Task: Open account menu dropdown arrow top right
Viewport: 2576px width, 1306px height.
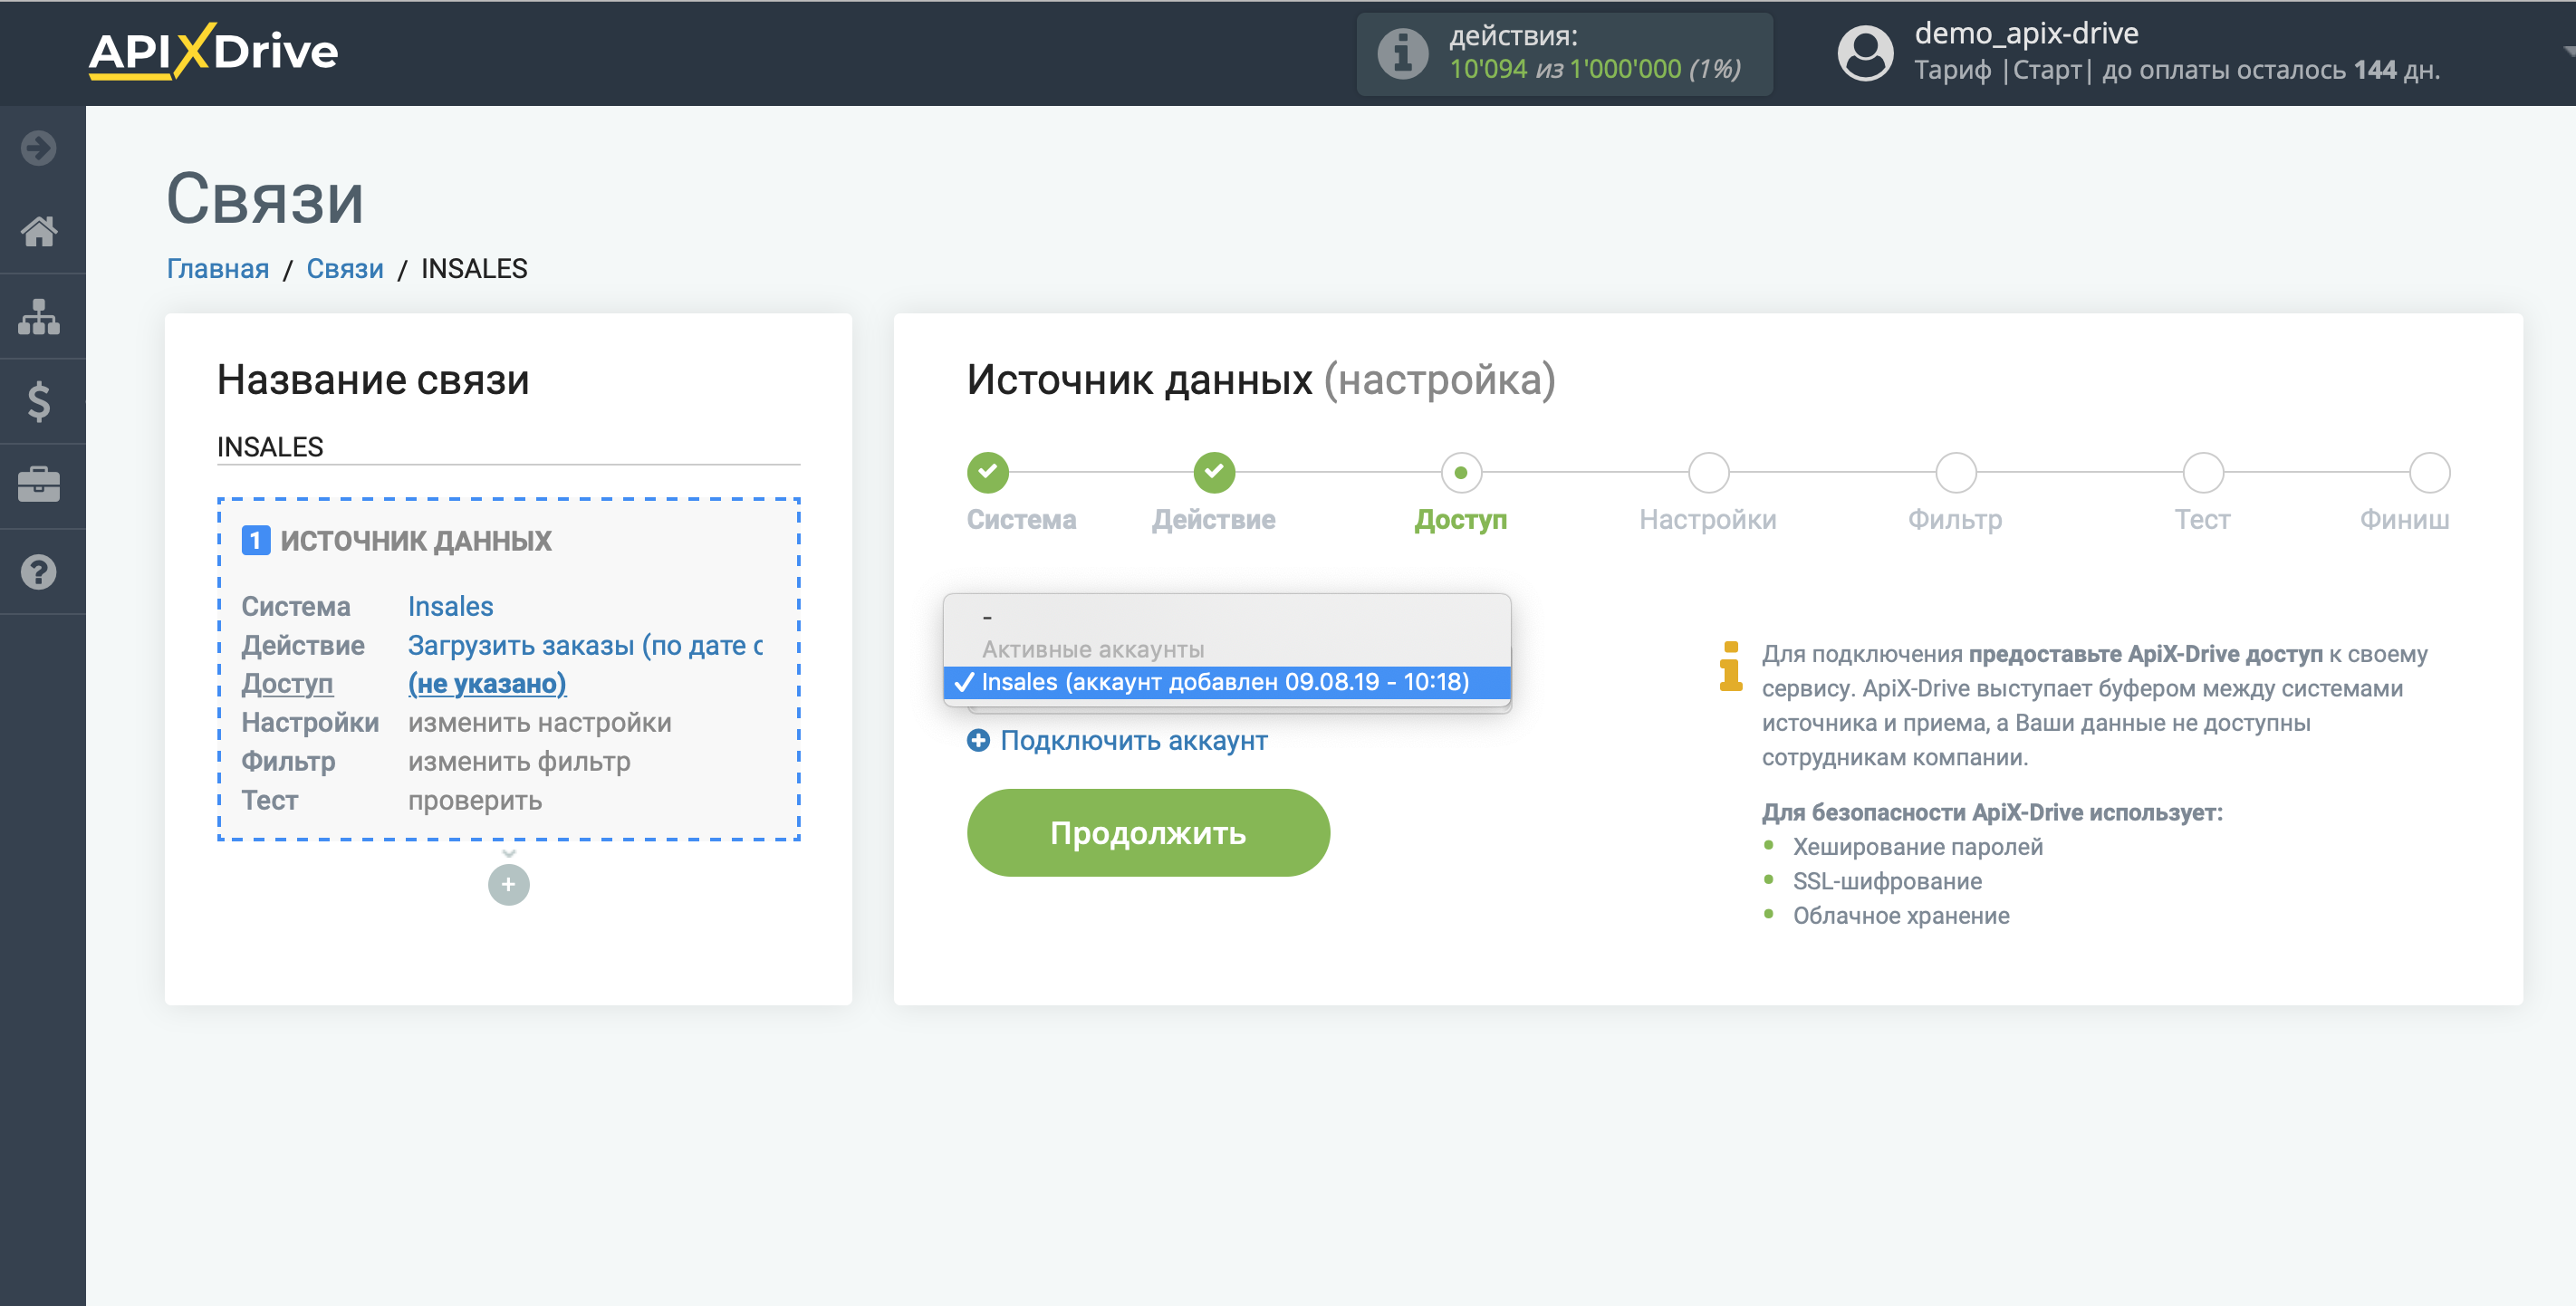Action: pyautogui.click(x=2567, y=52)
